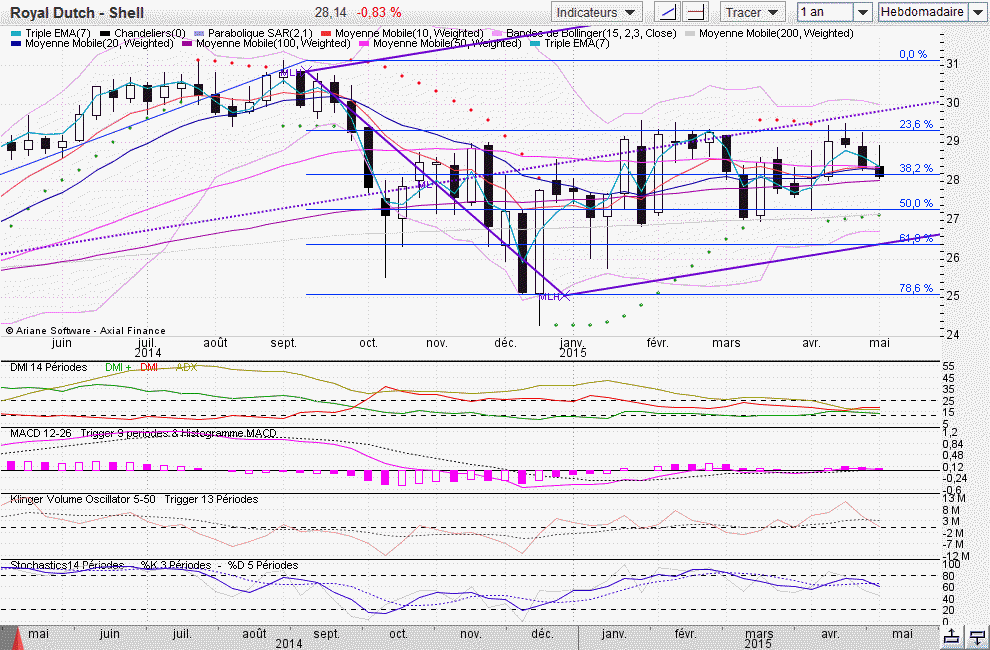Image resolution: width=990 pixels, height=650 pixels.
Task: Click the 1 an period field
Action: tap(826, 12)
